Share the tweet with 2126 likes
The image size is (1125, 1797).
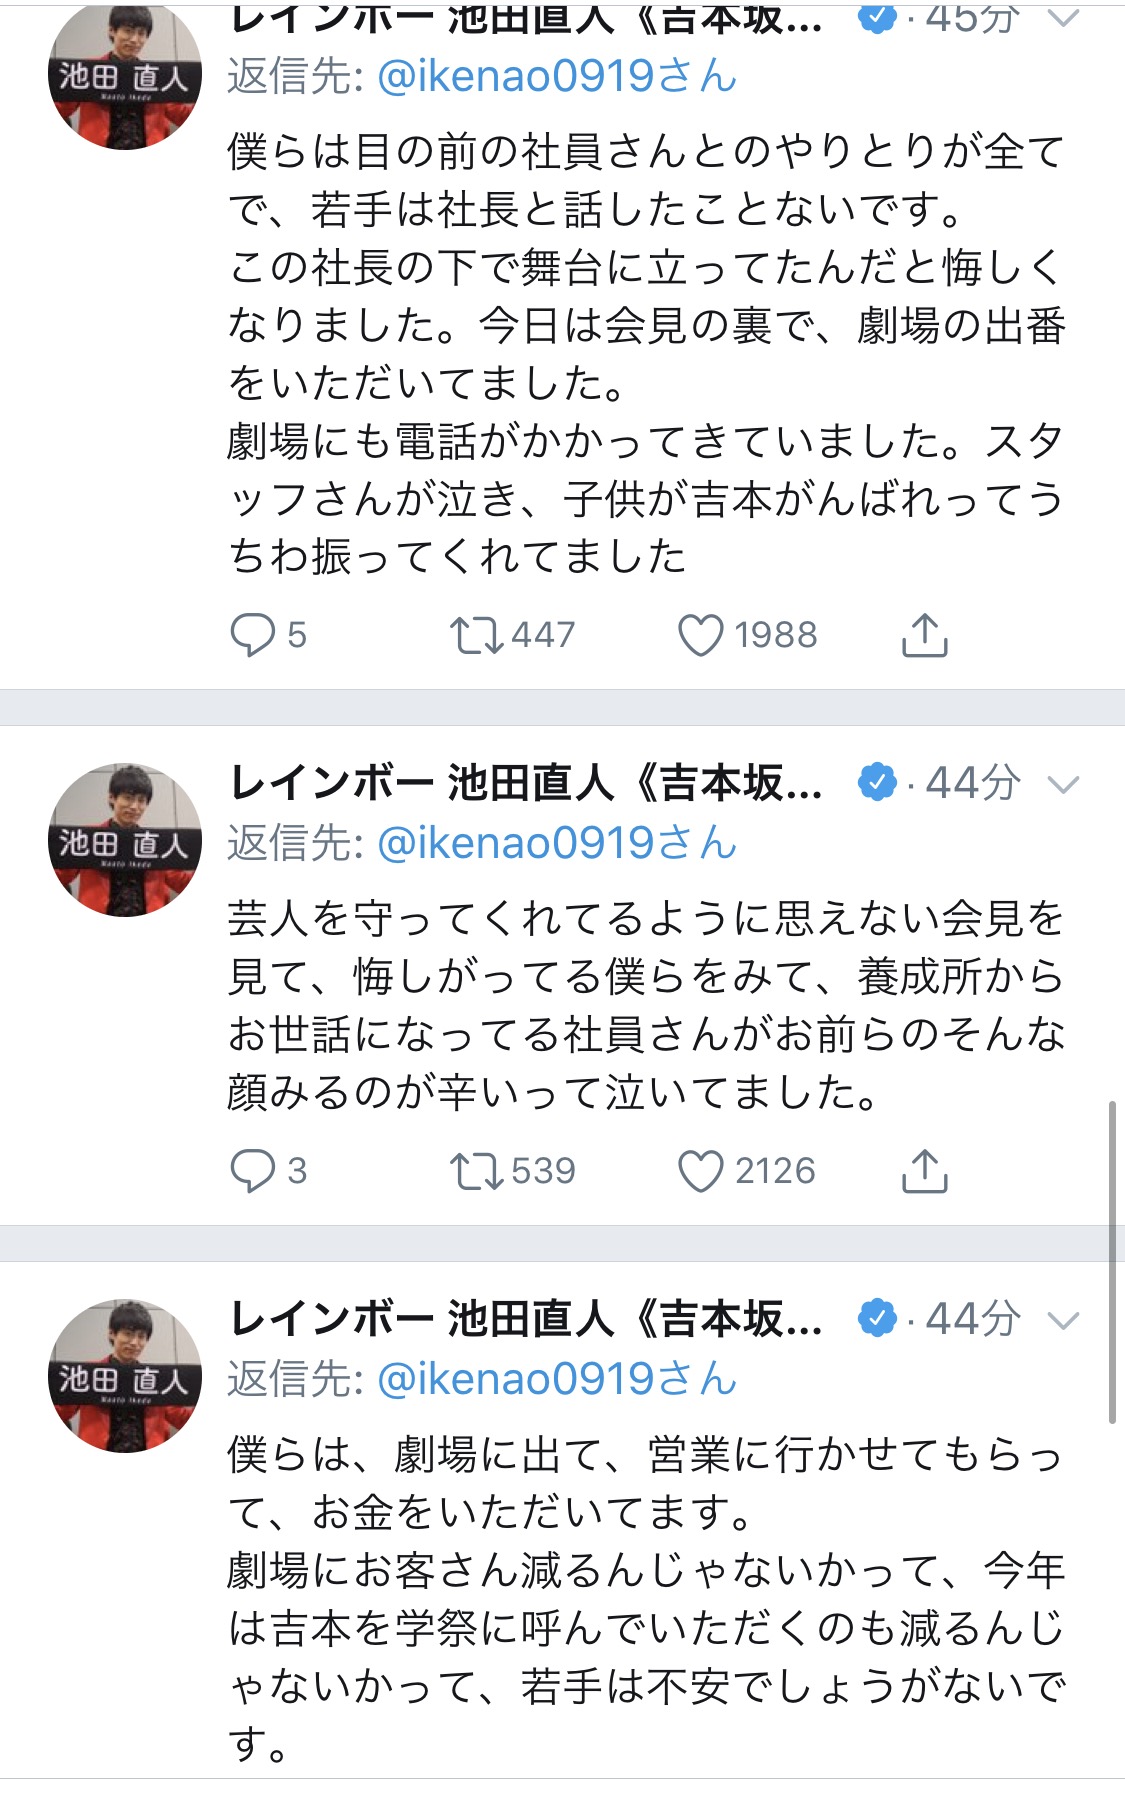coord(924,1171)
